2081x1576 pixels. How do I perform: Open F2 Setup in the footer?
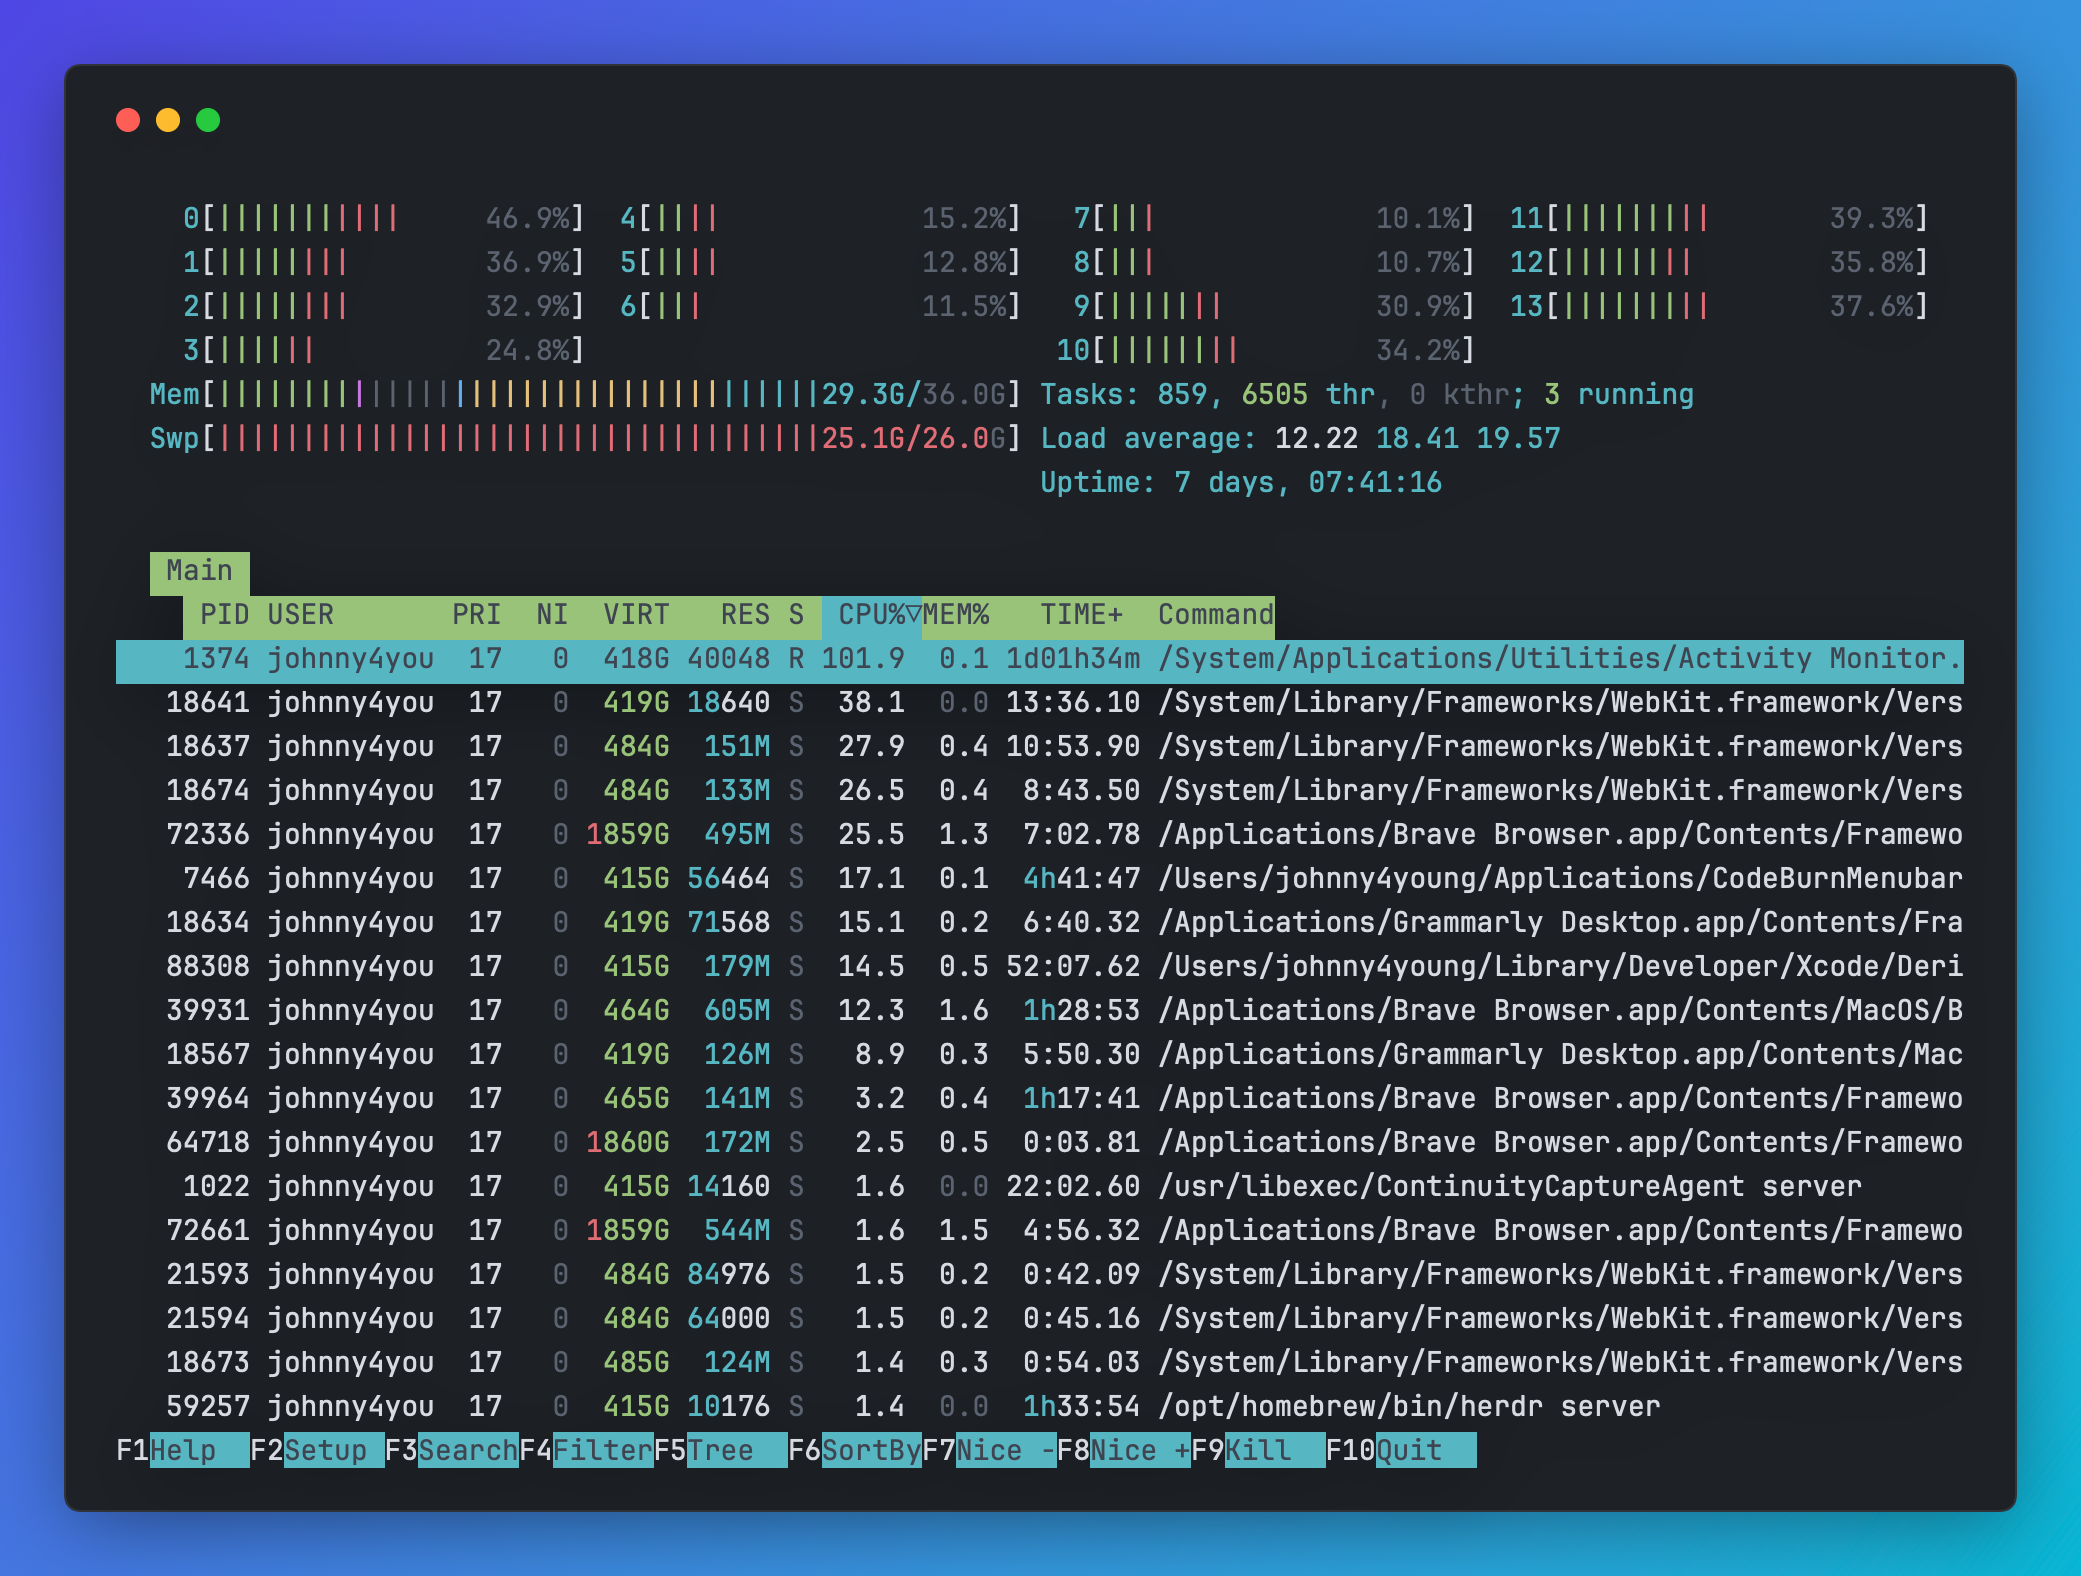pos(317,1450)
